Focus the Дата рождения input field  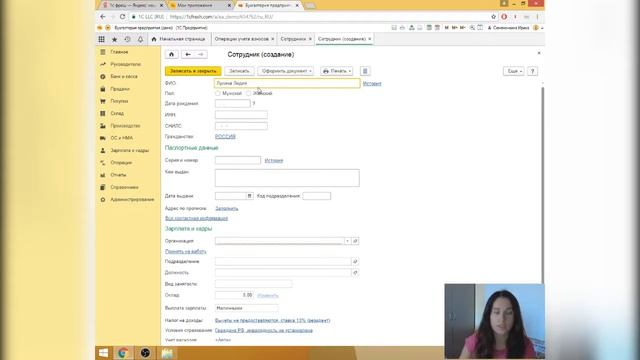pos(233,104)
